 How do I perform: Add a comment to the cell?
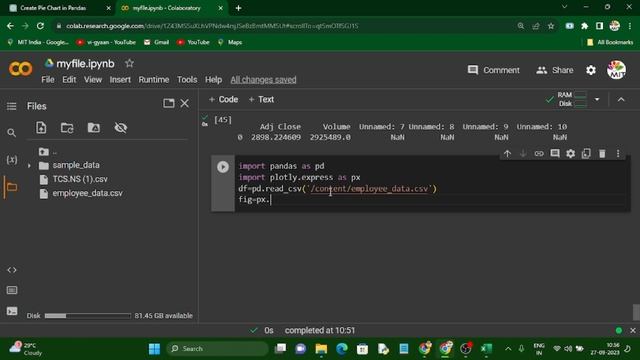[555, 153]
